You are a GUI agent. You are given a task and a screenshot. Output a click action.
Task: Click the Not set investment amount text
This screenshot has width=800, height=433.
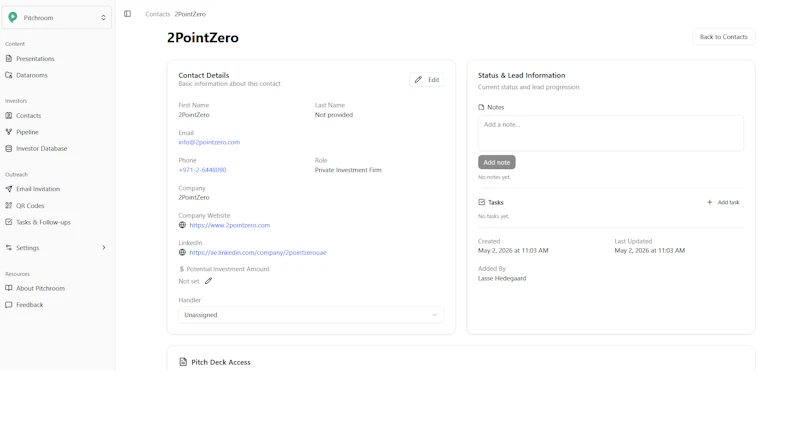pyautogui.click(x=189, y=282)
